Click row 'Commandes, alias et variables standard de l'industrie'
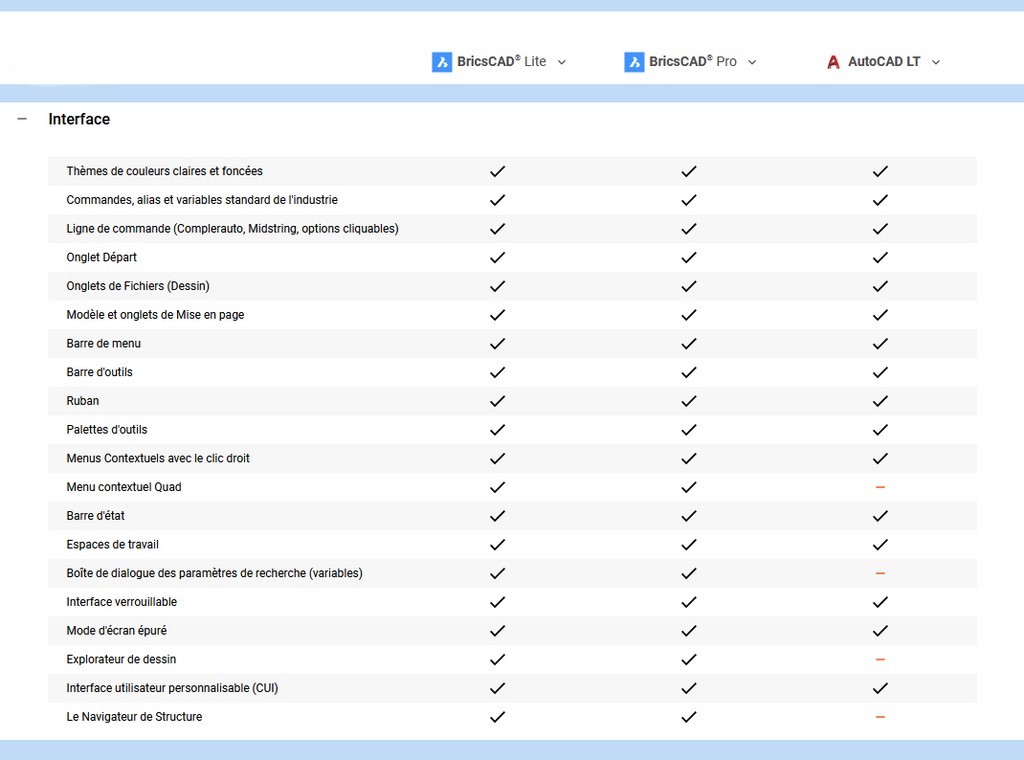 pyautogui.click(x=512, y=200)
